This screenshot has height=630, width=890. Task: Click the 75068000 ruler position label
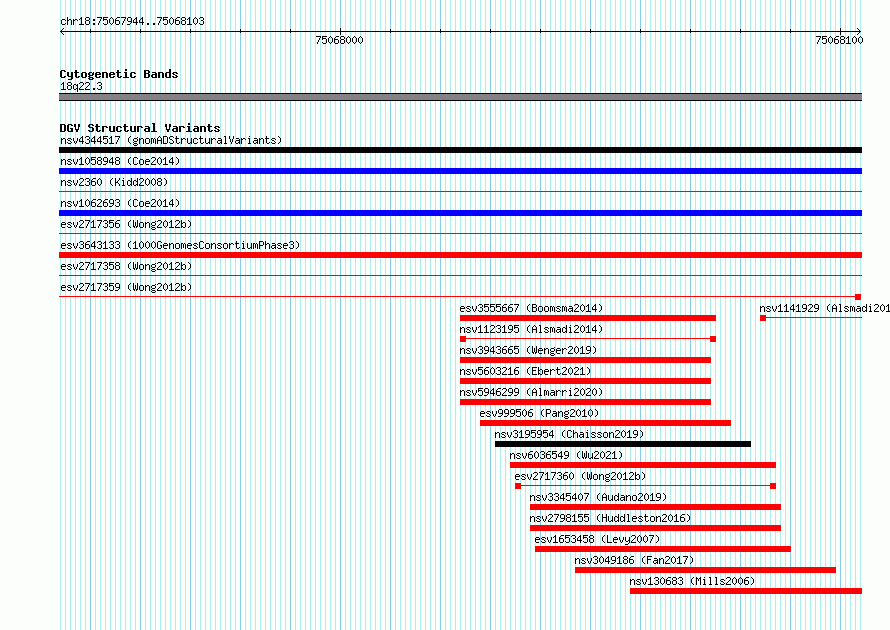pos(339,40)
